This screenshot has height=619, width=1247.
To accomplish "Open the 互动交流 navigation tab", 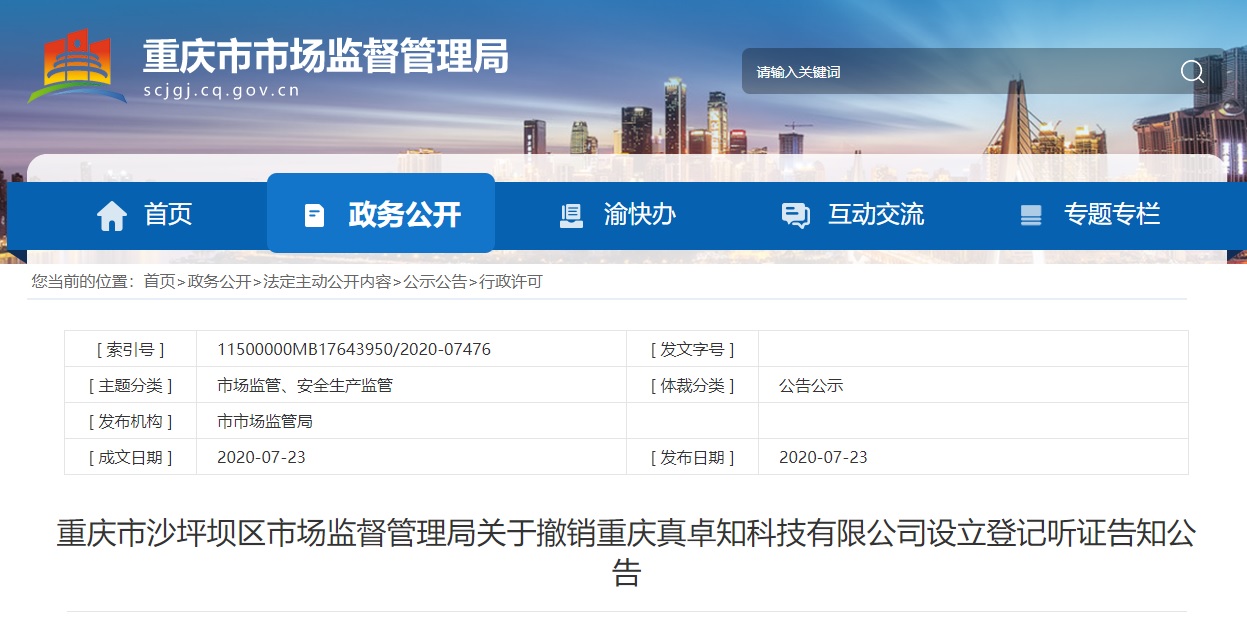I will pos(852,214).
